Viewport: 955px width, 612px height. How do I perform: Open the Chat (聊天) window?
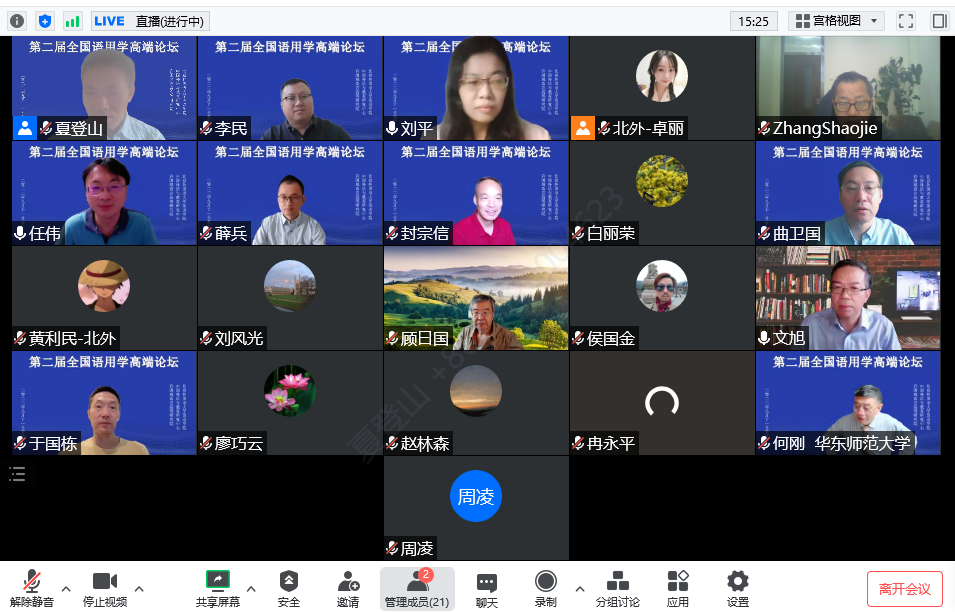pyautogui.click(x=487, y=589)
